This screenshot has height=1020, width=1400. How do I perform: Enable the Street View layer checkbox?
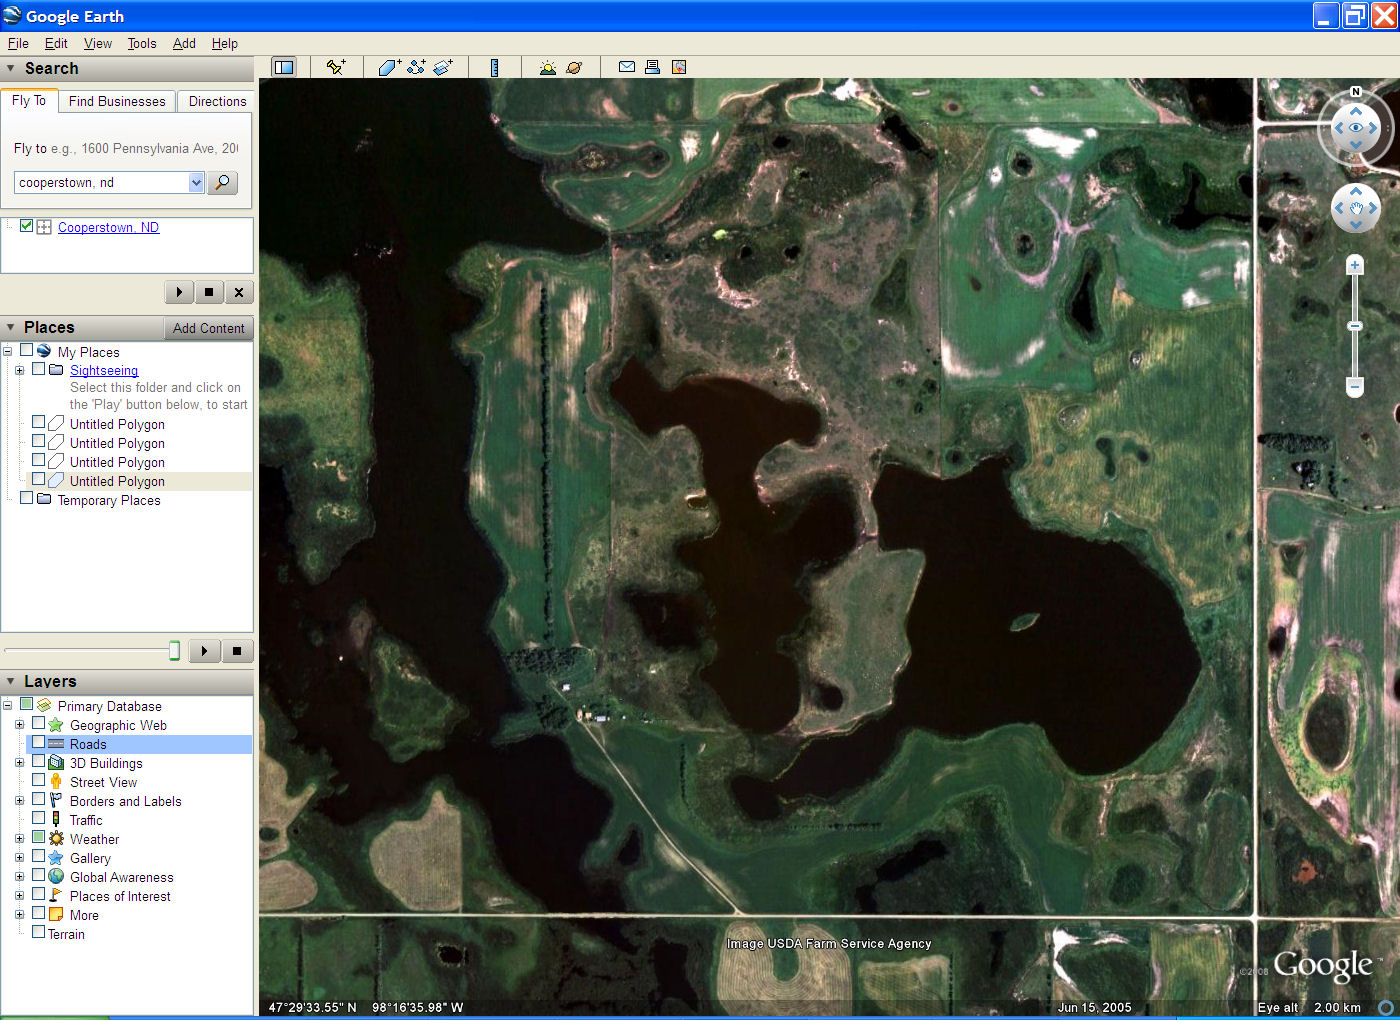(38, 781)
